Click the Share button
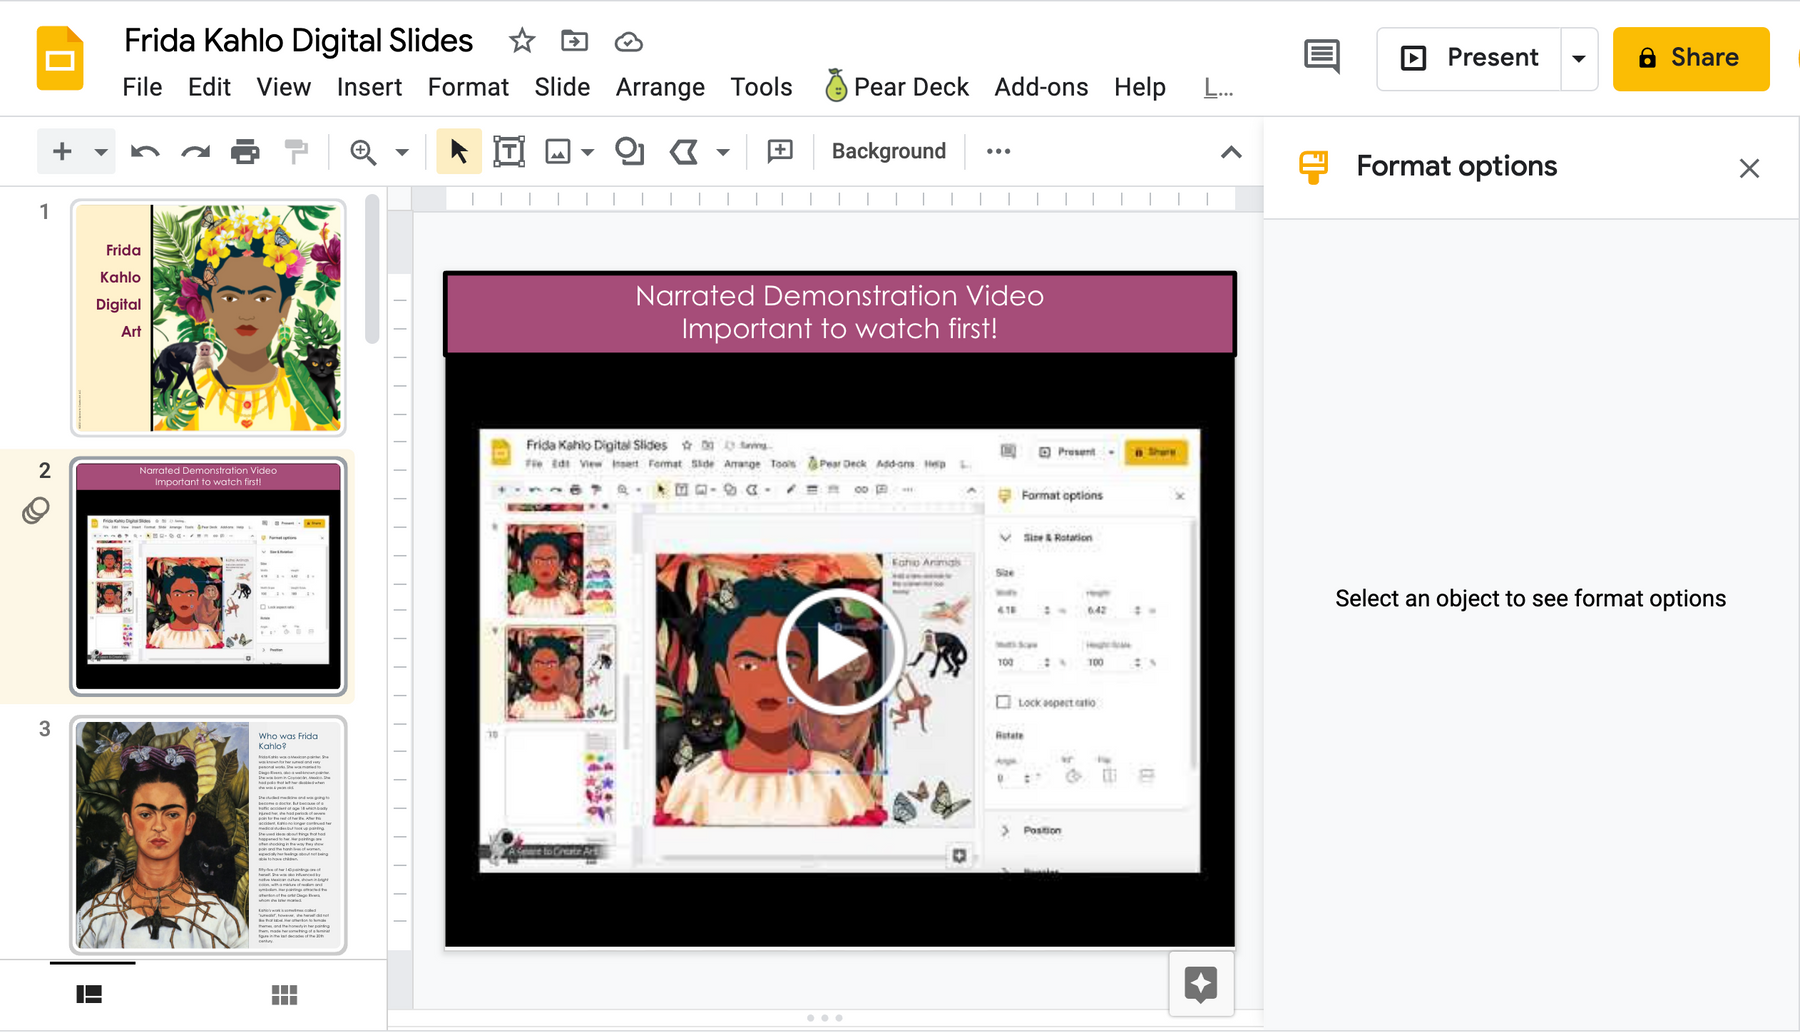The height and width of the screenshot is (1033, 1800). (x=1690, y=58)
